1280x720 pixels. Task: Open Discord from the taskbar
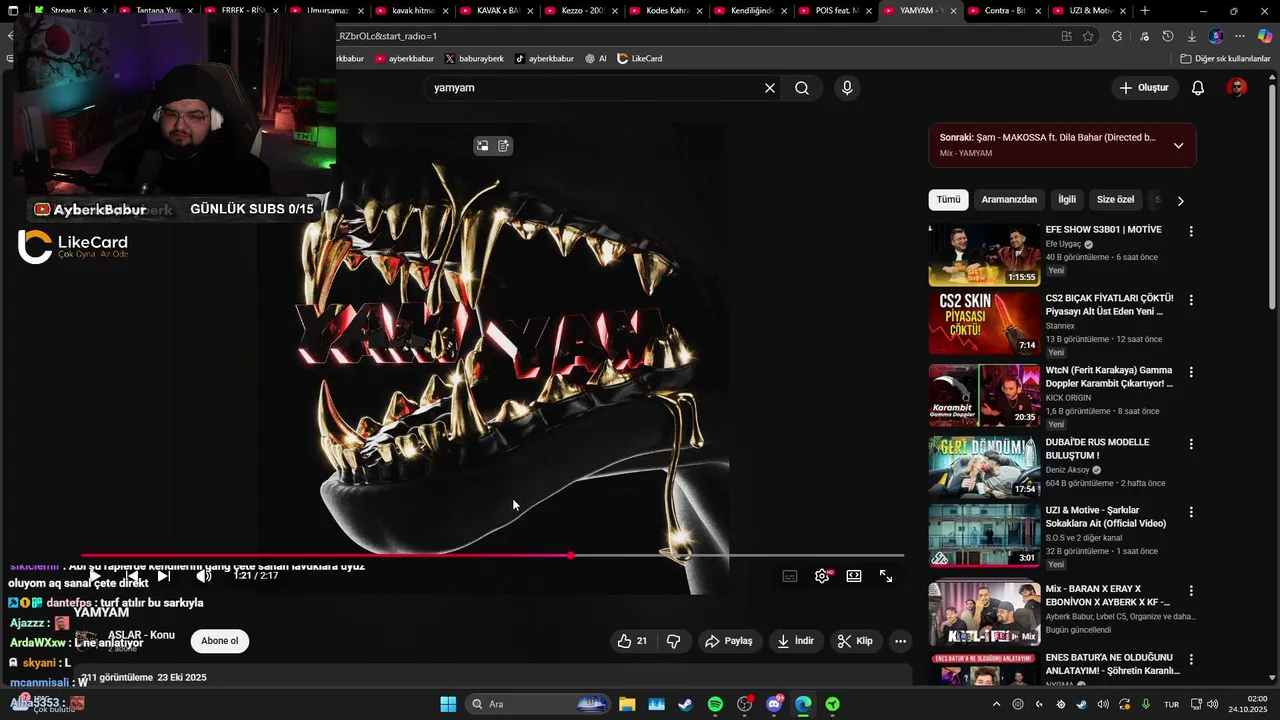tap(774, 704)
